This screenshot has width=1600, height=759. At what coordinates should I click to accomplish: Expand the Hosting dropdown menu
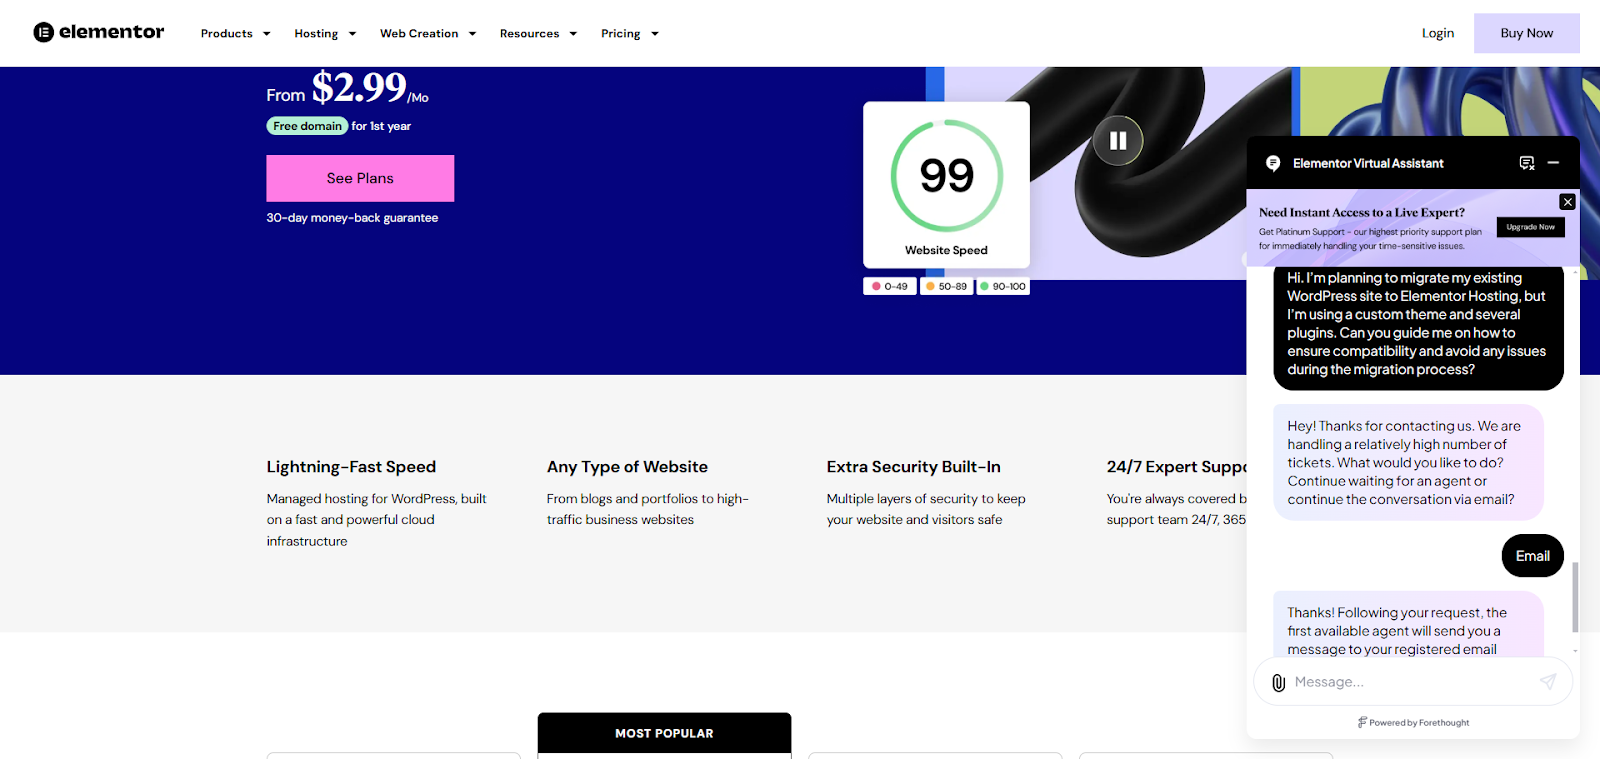(x=325, y=34)
